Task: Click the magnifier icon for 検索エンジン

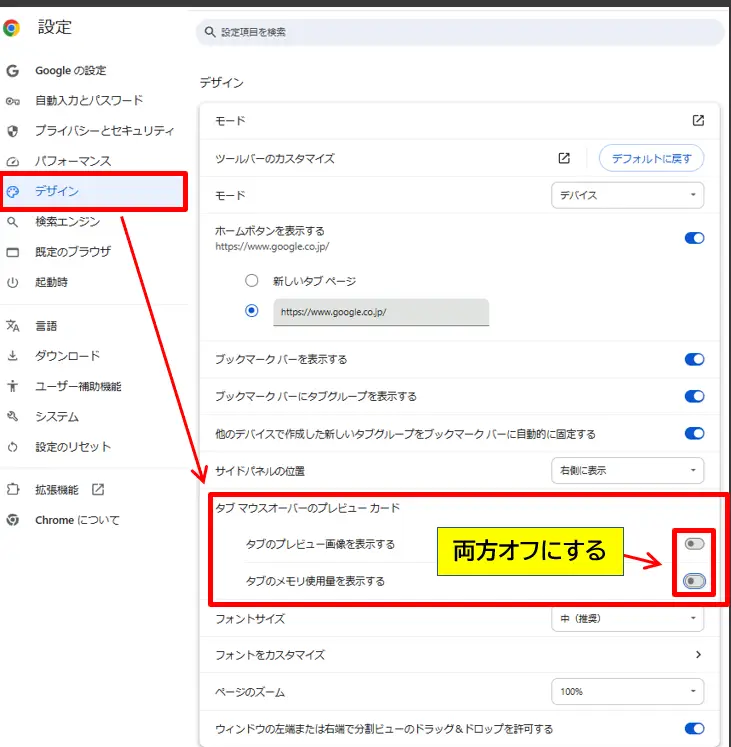Action: pos(13,222)
